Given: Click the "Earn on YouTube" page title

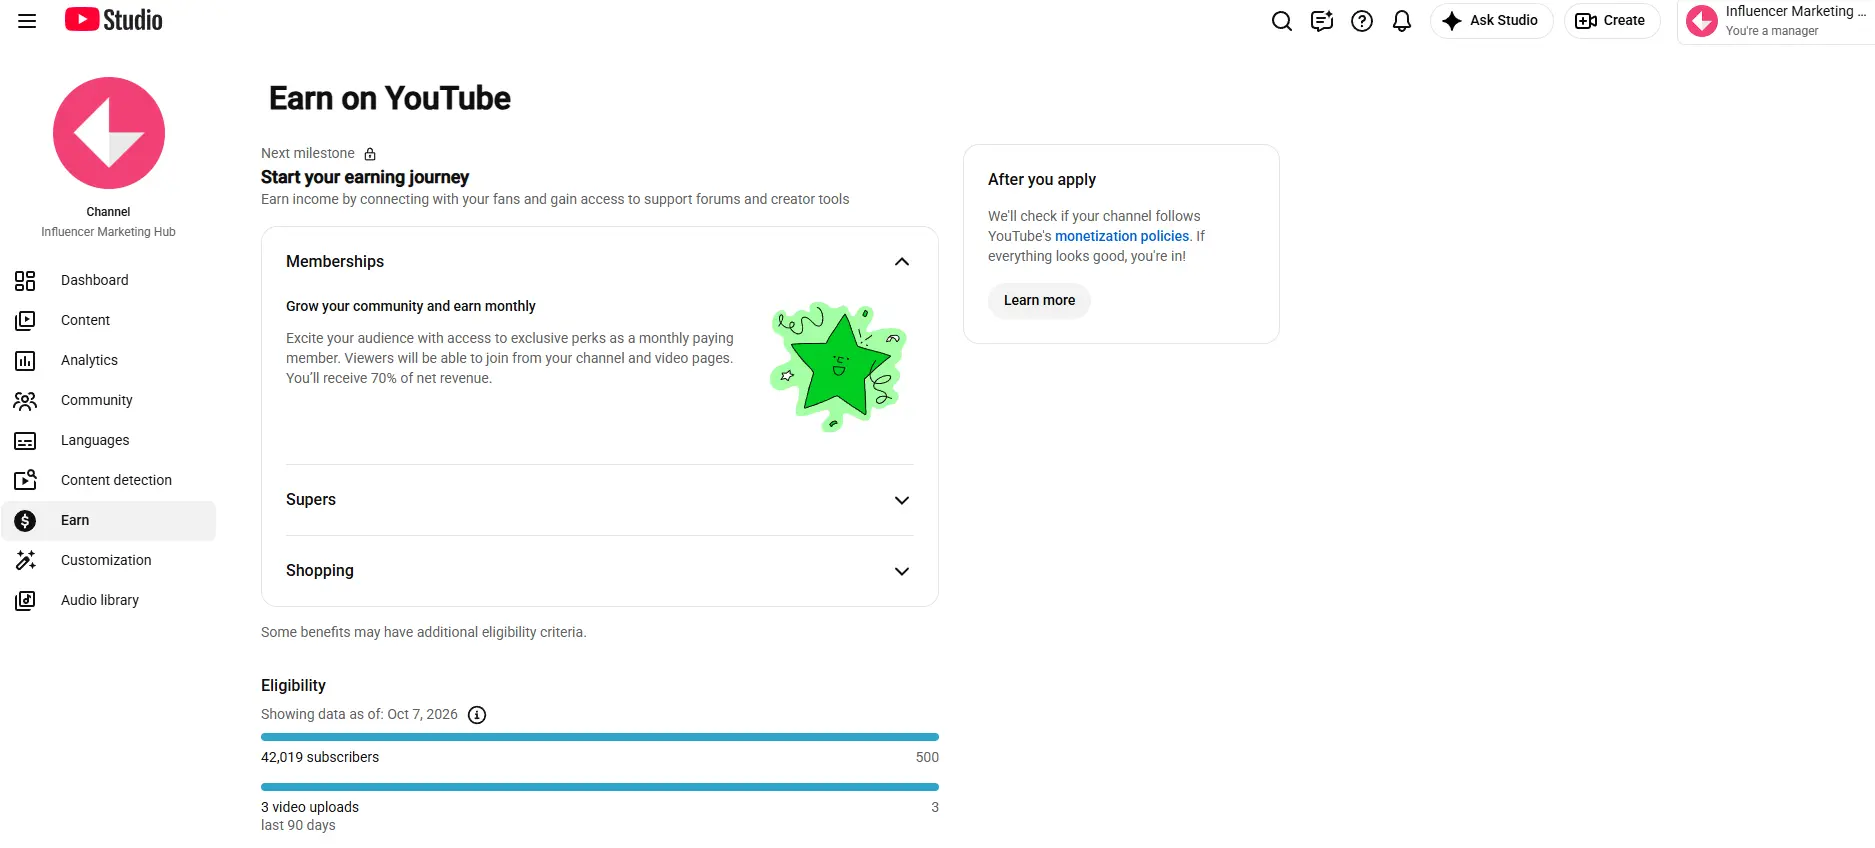Looking at the screenshot, I should click(390, 98).
